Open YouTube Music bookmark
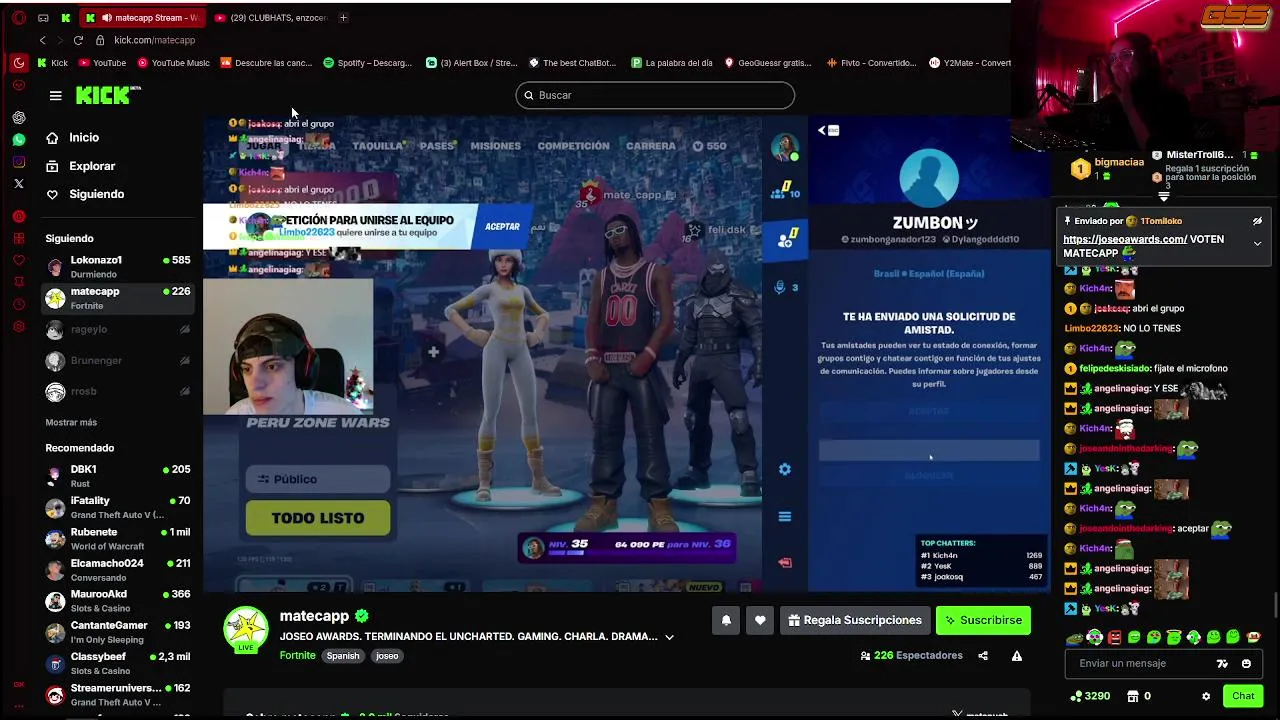The image size is (1280, 720). (174, 63)
